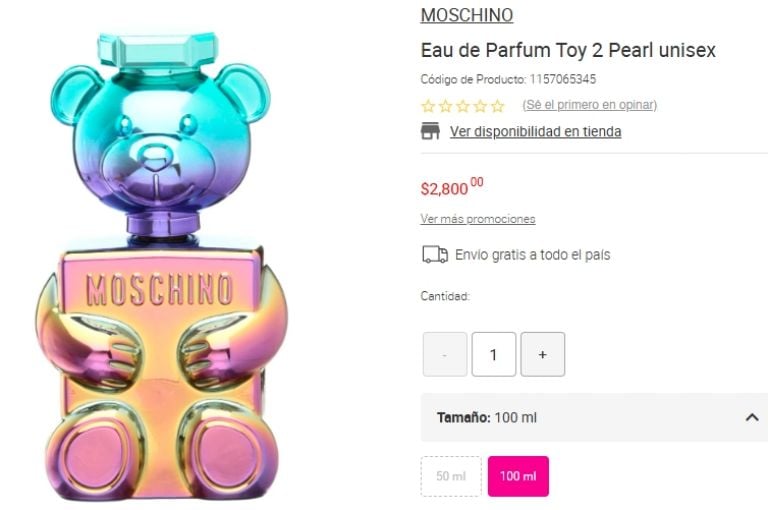Open Ver más promociones link
768x510 pixels.
point(477,219)
